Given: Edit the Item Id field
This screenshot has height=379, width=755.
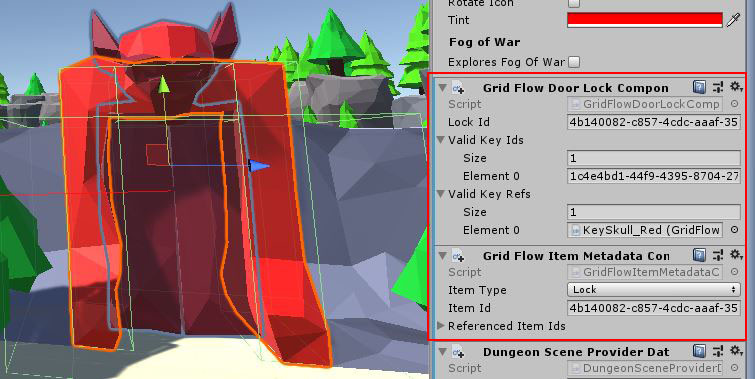Looking at the screenshot, I should point(653,308).
